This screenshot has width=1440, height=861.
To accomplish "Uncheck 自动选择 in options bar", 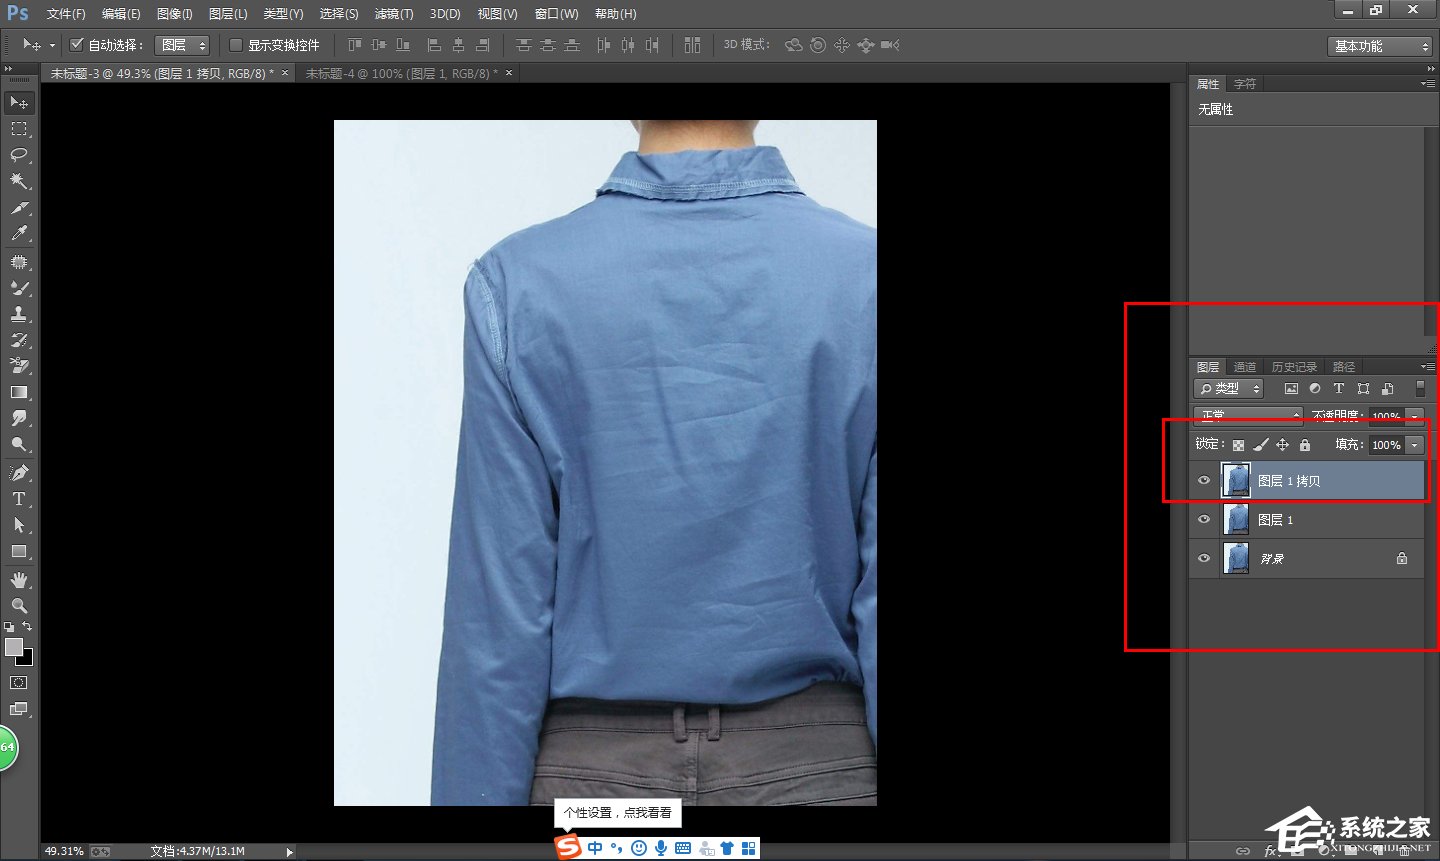I will 77,44.
